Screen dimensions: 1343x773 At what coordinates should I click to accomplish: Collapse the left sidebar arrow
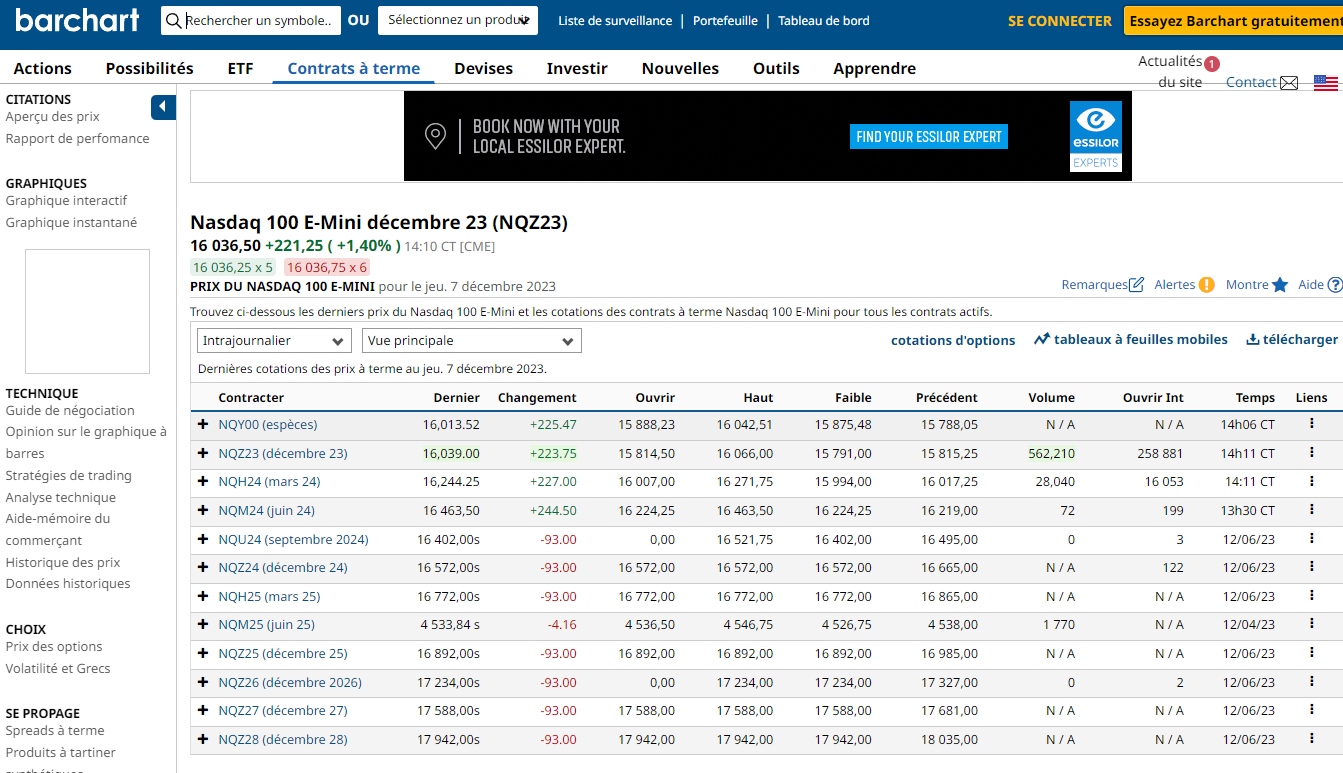click(163, 107)
